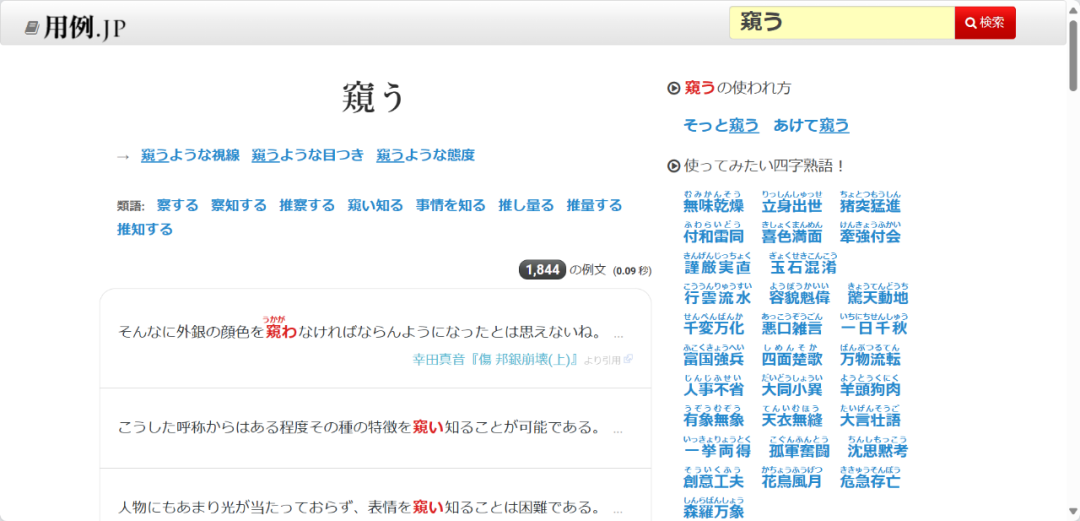Click the そっと窺う usage link
The height and width of the screenshot is (521, 1080).
tap(721, 125)
